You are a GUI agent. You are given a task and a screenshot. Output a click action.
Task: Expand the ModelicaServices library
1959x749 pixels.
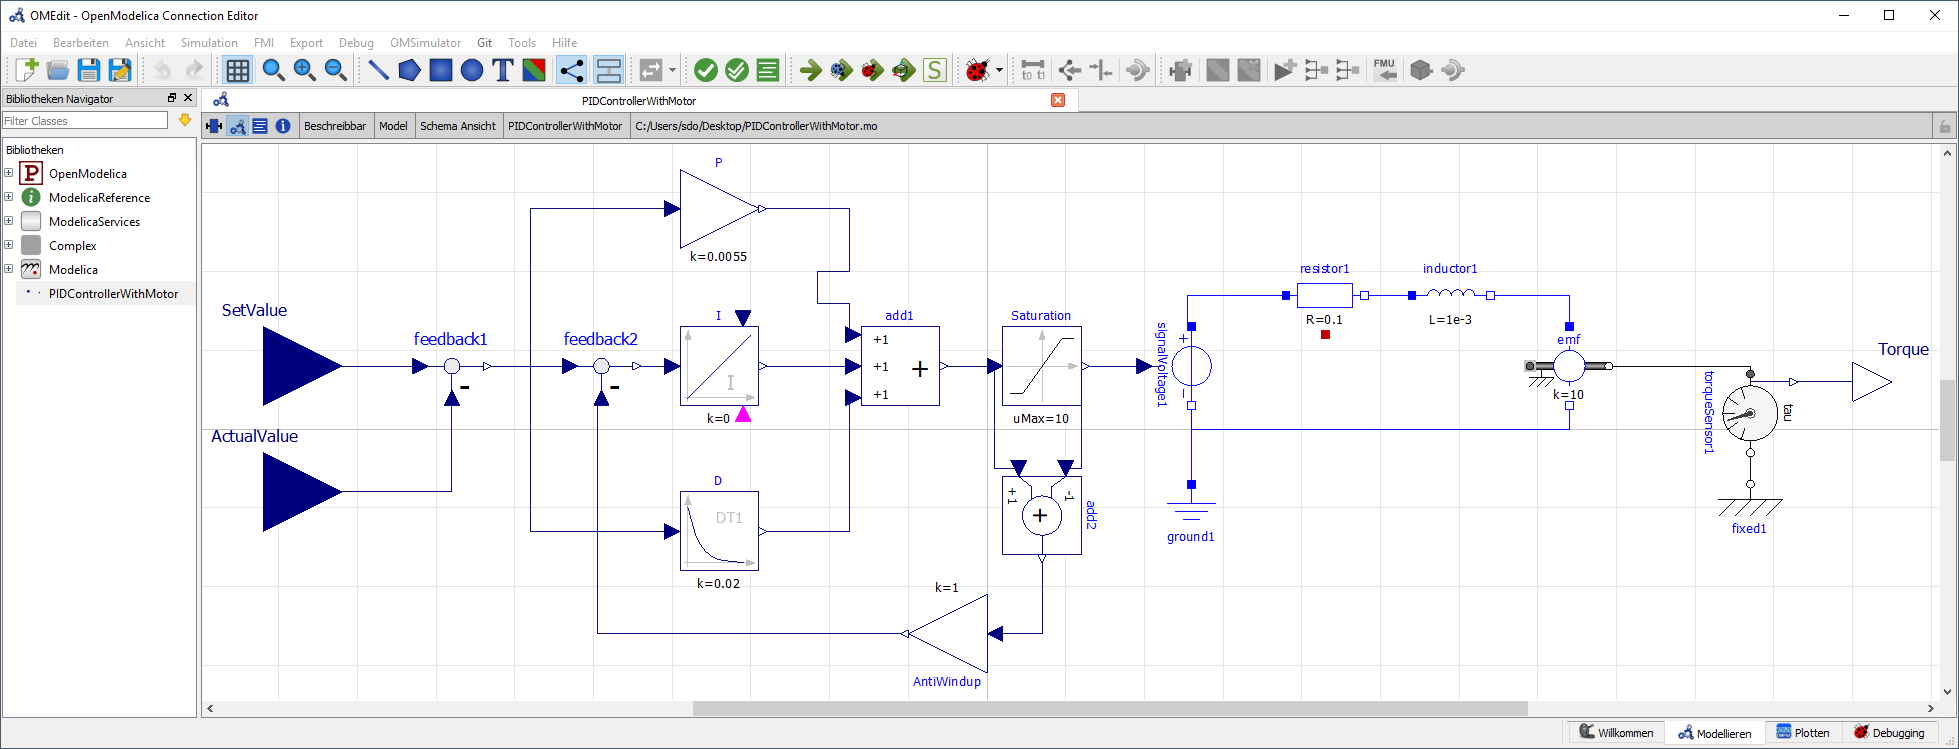(x=9, y=221)
